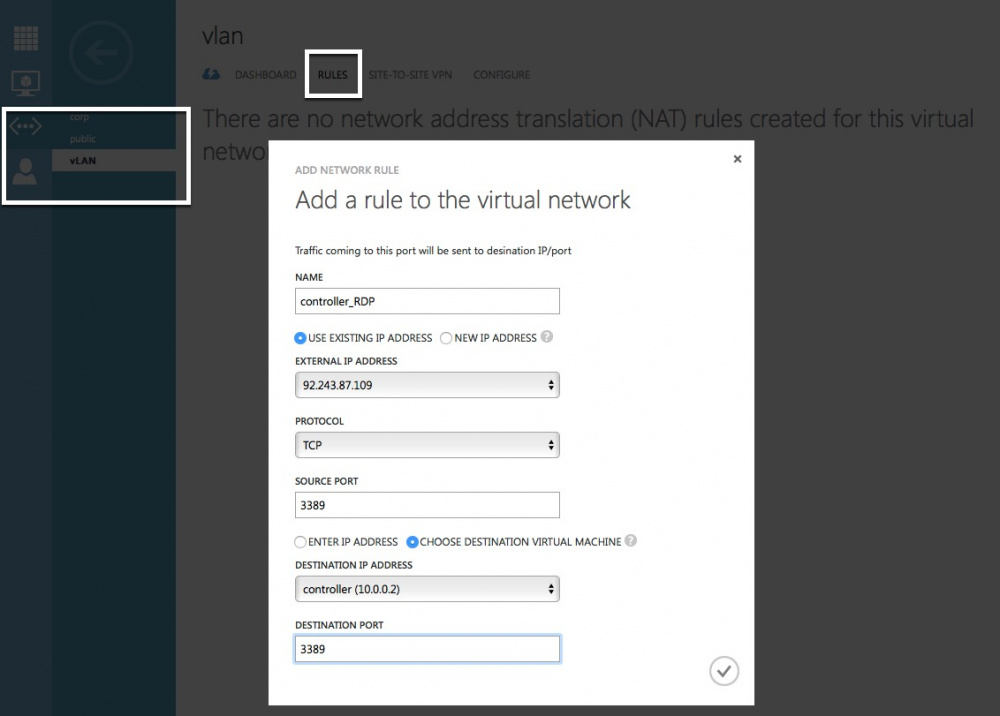
Task: Open the all items grid icon
Action: 26,38
